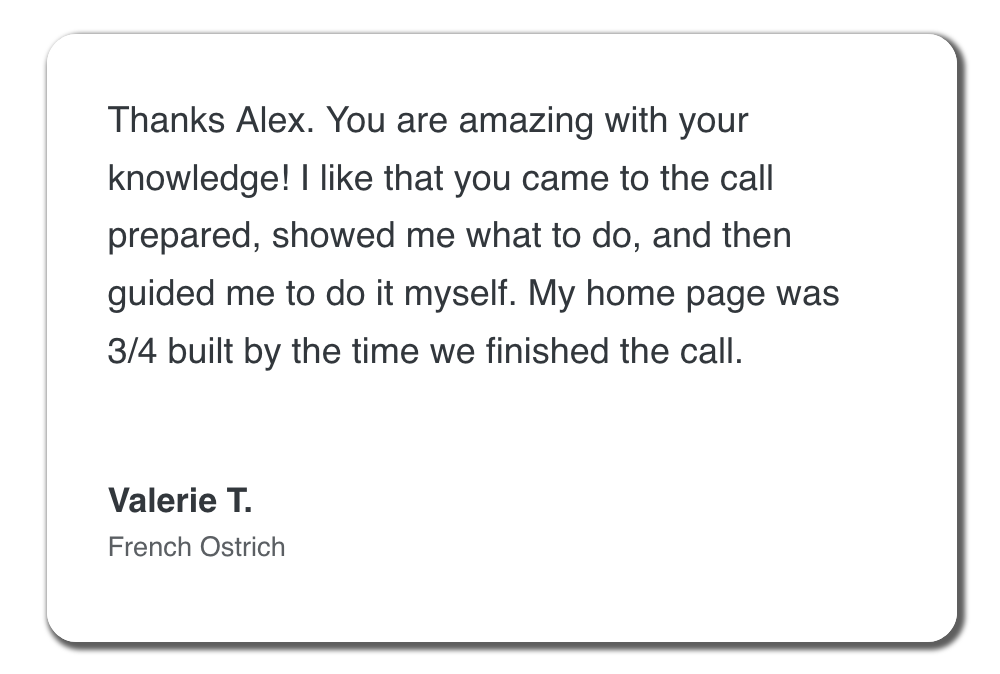Click the phrase "finished the call."
The width and height of the screenshot is (1000, 674).
[x=614, y=351]
